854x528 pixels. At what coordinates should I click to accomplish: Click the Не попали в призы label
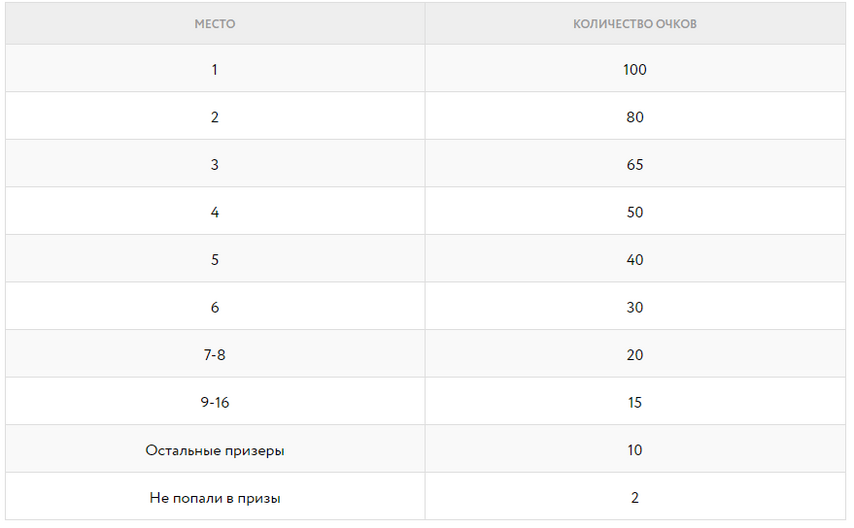coord(215,497)
